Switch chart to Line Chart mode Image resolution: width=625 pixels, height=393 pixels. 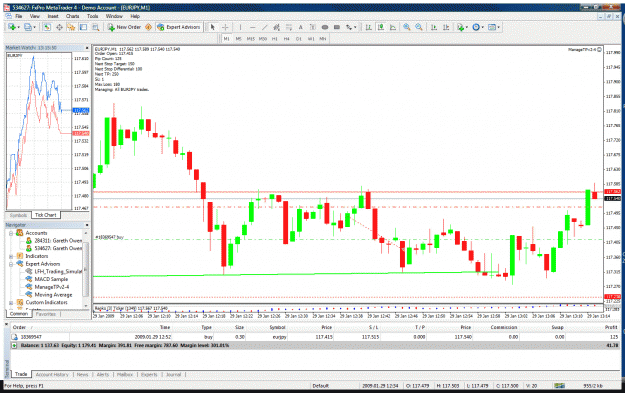pos(393,27)
